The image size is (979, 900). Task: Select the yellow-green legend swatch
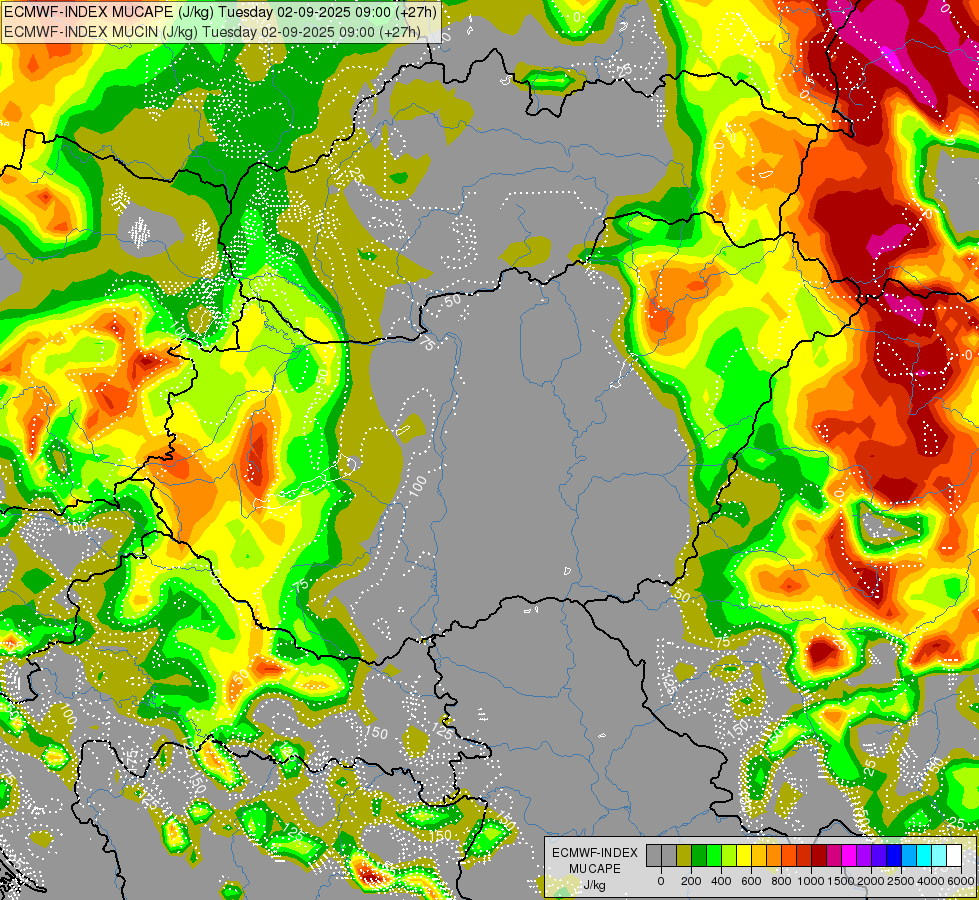click(x=729, y=856)
